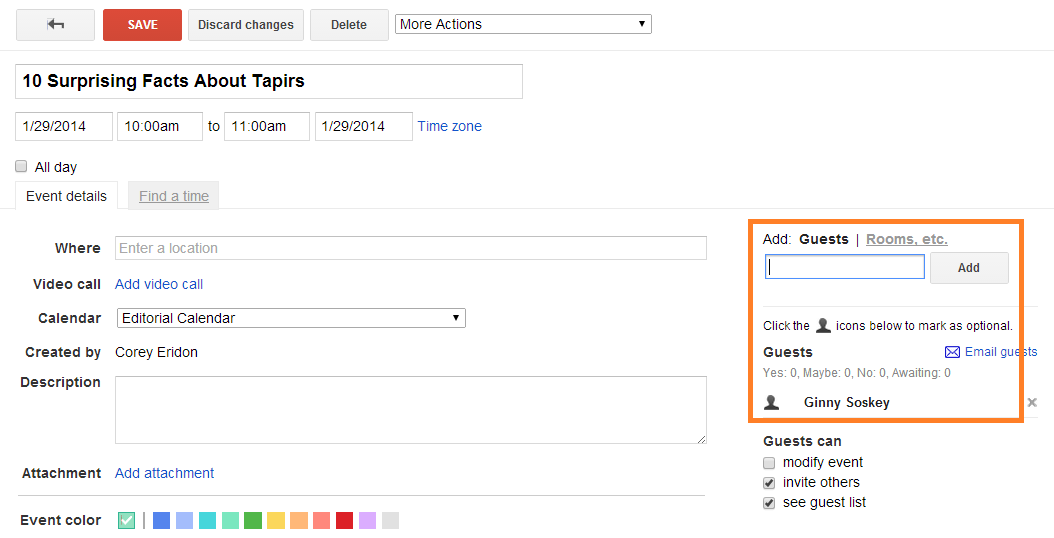Click Add video call link
Image resolution: width=1054 pixels, height=538 pixels.
point(159,284)
